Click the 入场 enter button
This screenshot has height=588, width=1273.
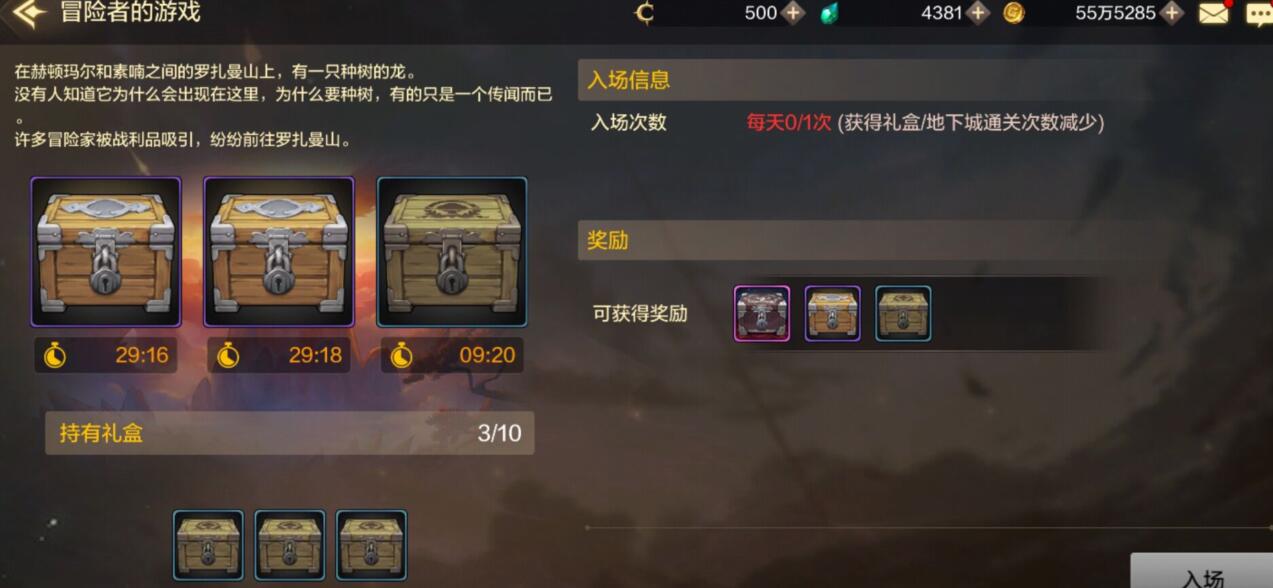pyautogui.click(x=1202, y=571)
